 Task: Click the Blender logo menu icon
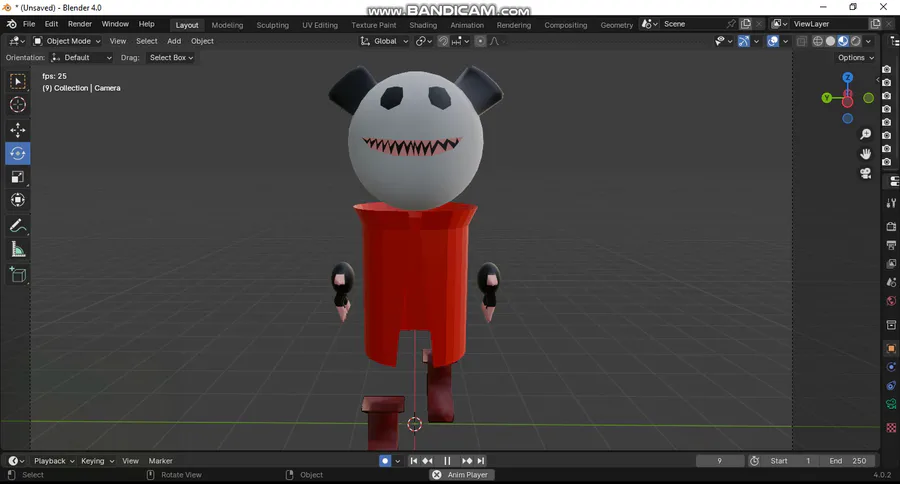click(x=11, y=24)
